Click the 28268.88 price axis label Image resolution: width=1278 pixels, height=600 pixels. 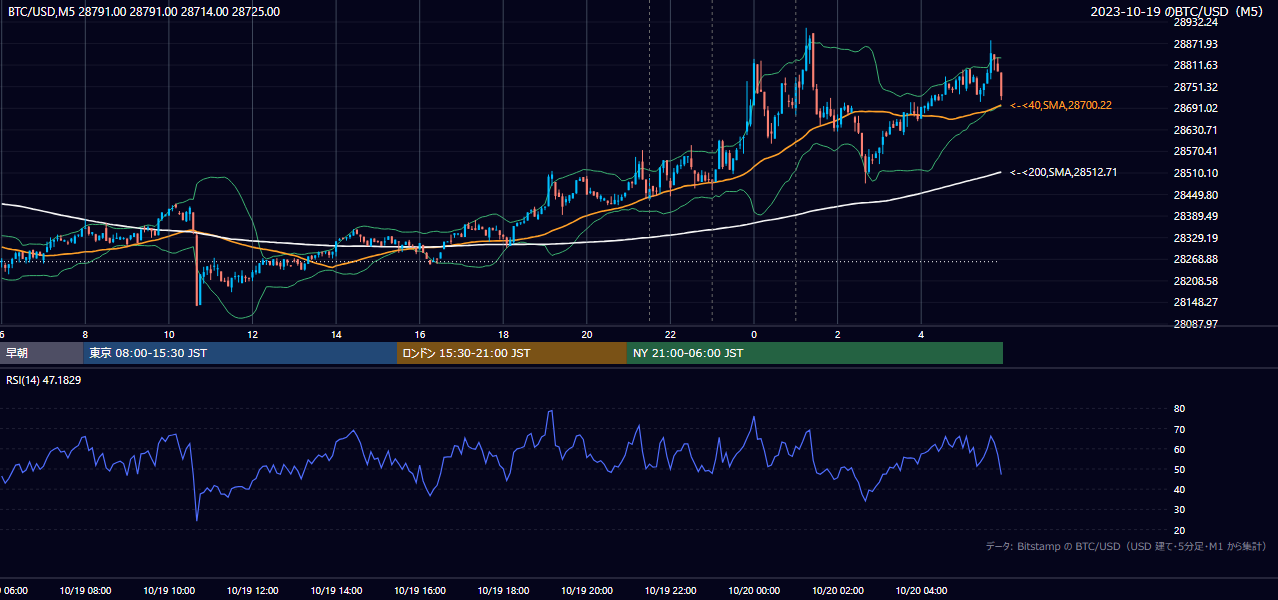pyautogui.click(x=1195, y=259)
